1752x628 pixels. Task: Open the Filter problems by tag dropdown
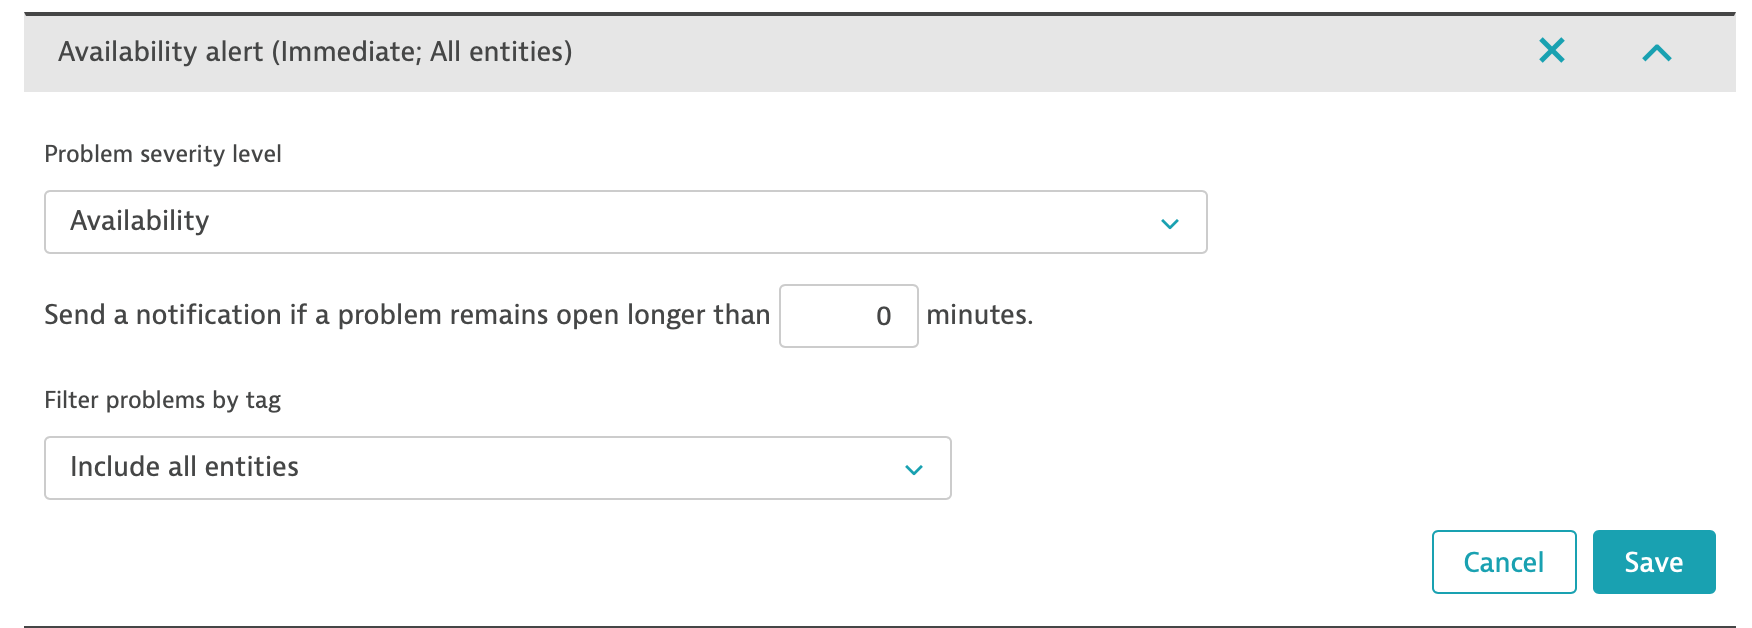point(497,468)
